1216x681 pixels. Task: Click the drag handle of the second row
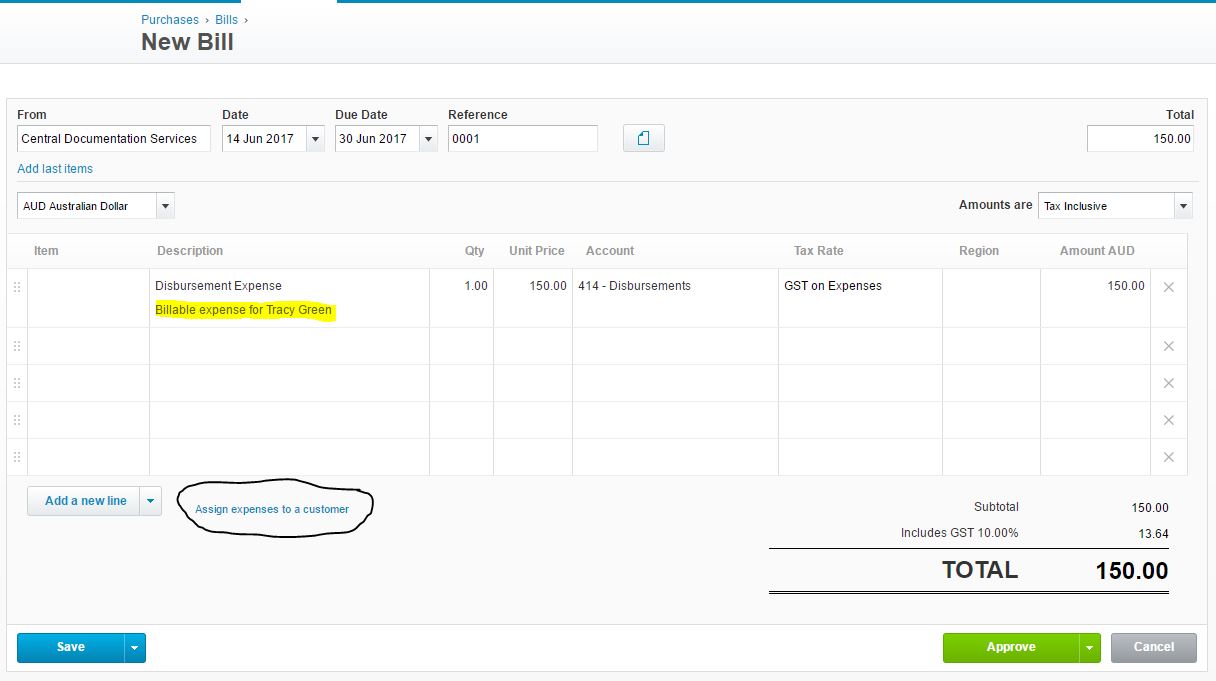pos(17,346)
